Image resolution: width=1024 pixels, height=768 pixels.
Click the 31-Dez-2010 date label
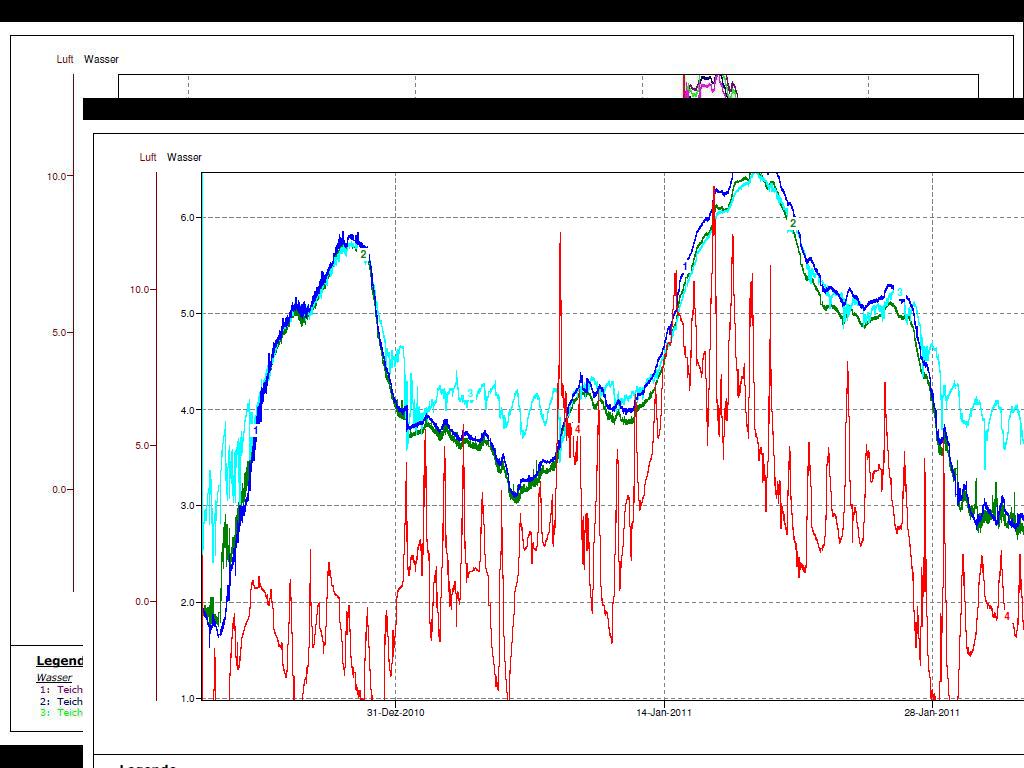tap(396, 713)
